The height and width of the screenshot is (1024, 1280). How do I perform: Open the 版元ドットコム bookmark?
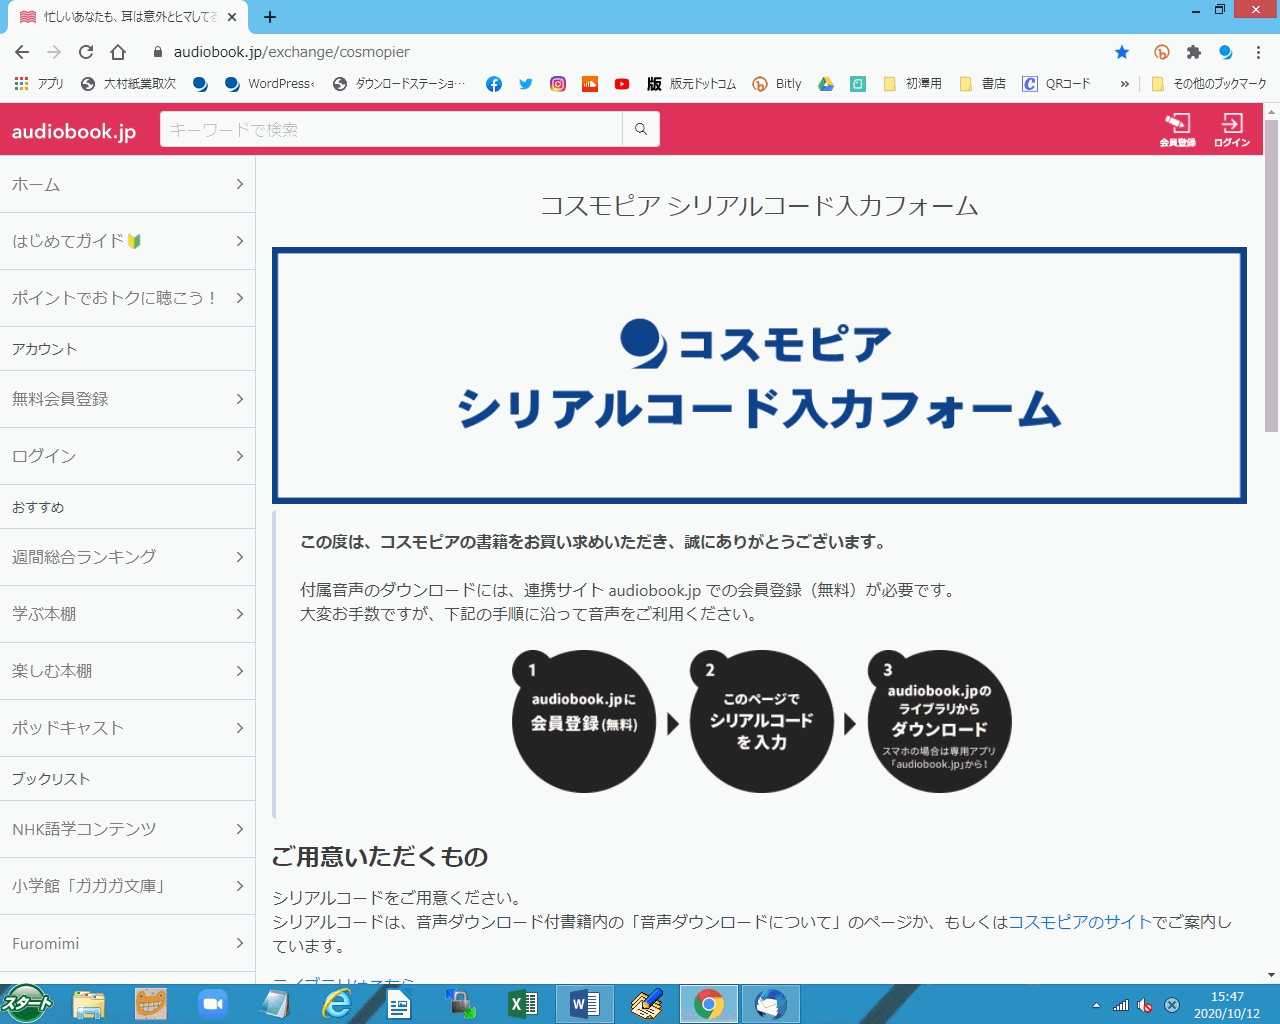pos(691,84)
